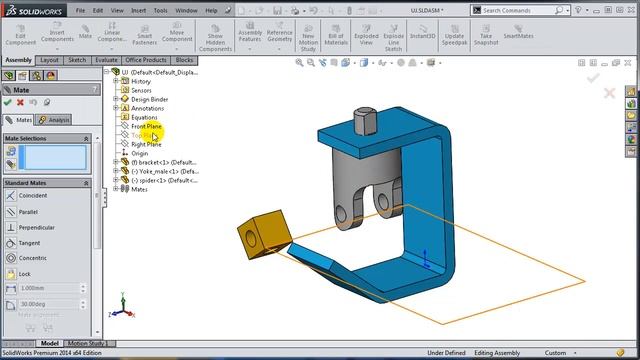Screen dimensions: 640x360
Task: Click Equations in the design tree
Action: (144, 118)
